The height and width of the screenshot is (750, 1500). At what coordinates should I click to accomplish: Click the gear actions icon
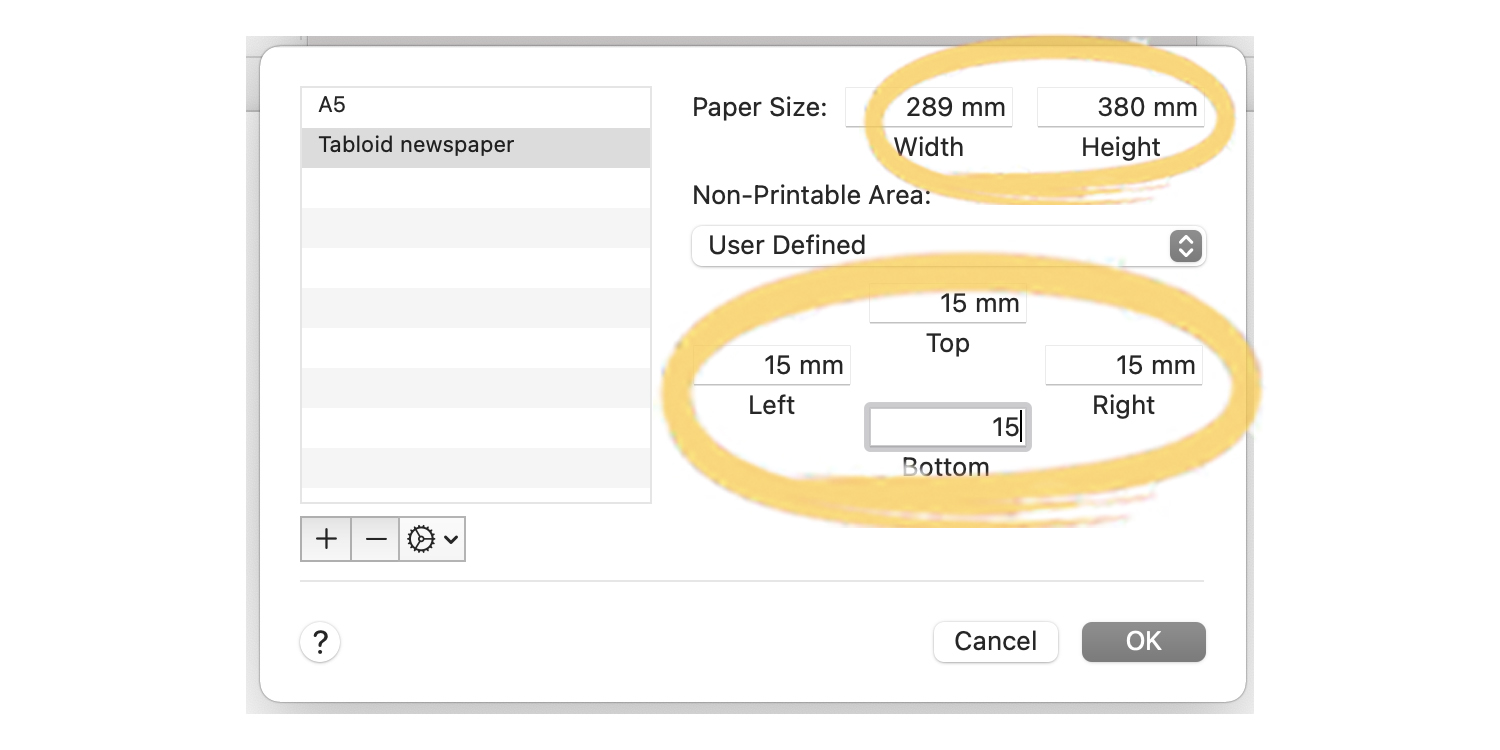click(x=422, y=539)
